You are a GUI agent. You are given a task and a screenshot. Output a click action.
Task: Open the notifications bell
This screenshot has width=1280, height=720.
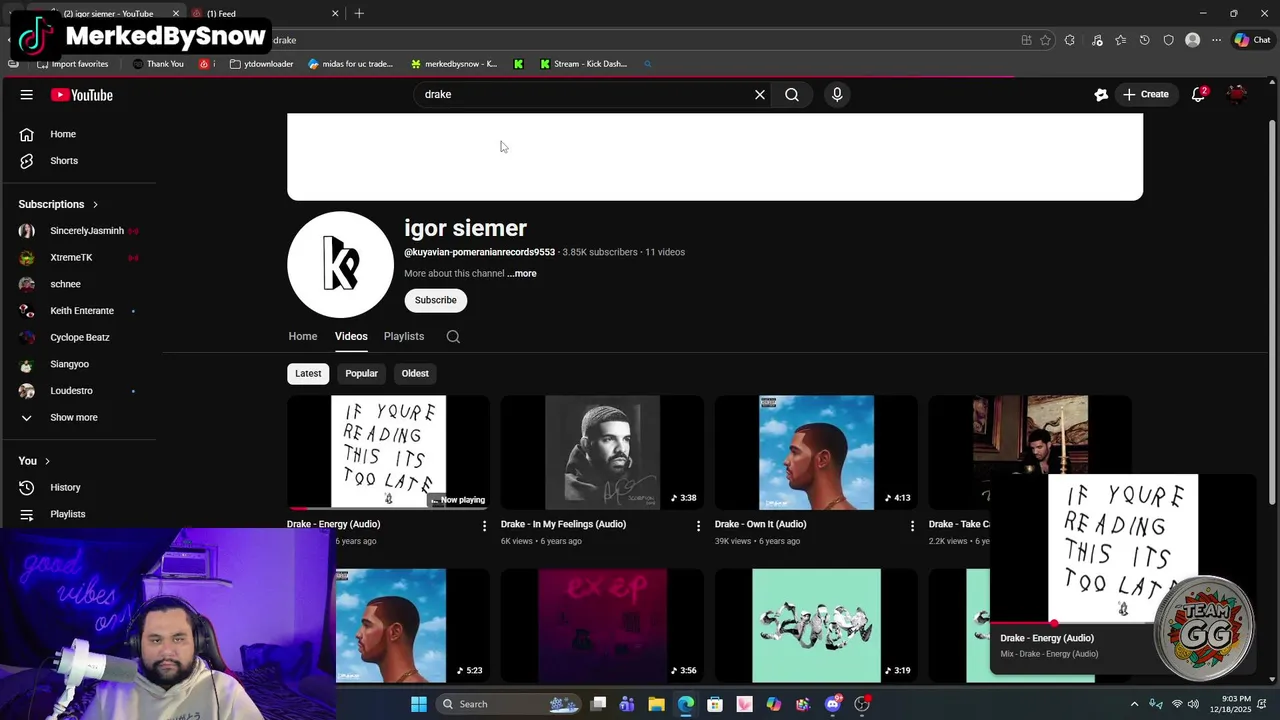(x=1198, y=95)
